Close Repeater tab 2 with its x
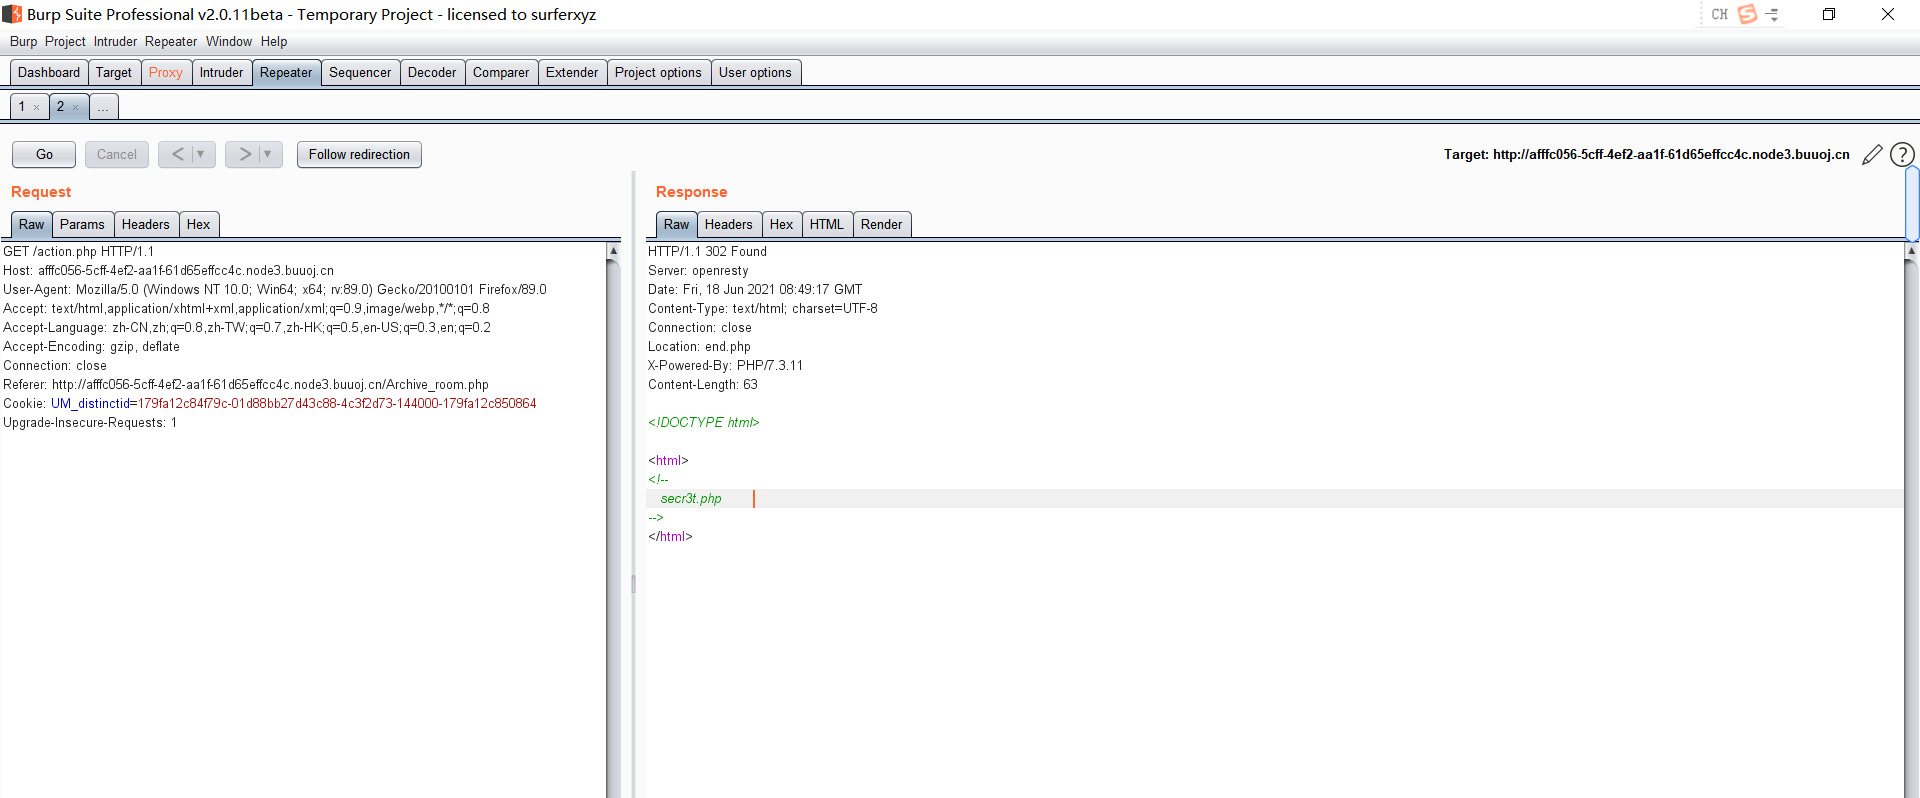This screenshot has width=1920, height=798. coord(75,107)
